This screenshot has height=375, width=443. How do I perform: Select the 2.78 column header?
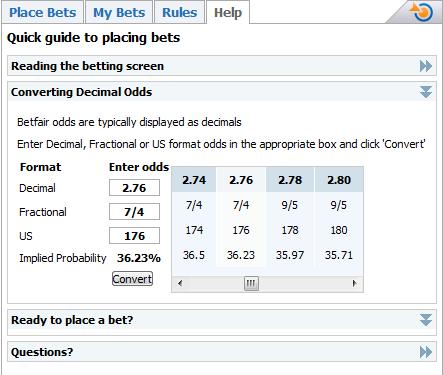(290, 180)
